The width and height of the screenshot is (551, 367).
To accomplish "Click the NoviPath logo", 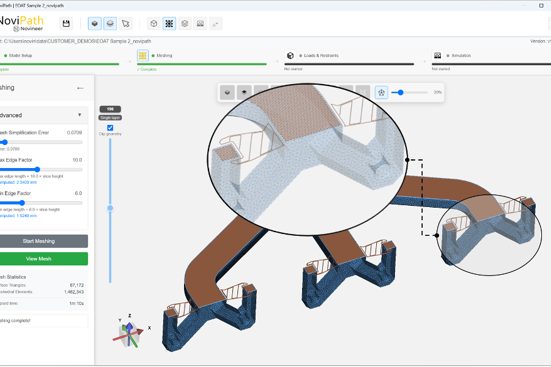I will click(x=22, y=24).
